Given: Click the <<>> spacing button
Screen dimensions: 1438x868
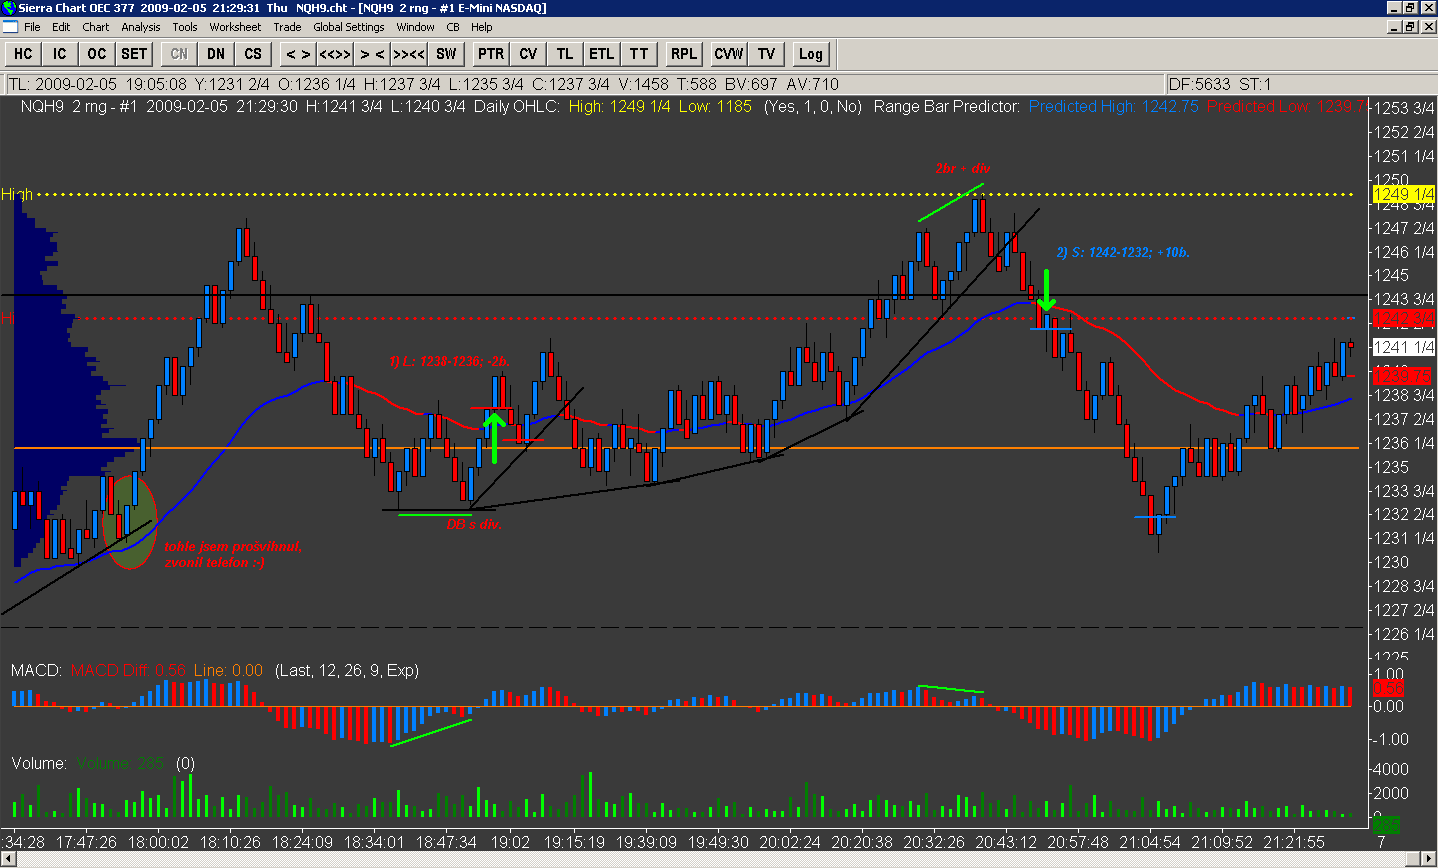Looking at the screenshot, I should pos(335,54).
